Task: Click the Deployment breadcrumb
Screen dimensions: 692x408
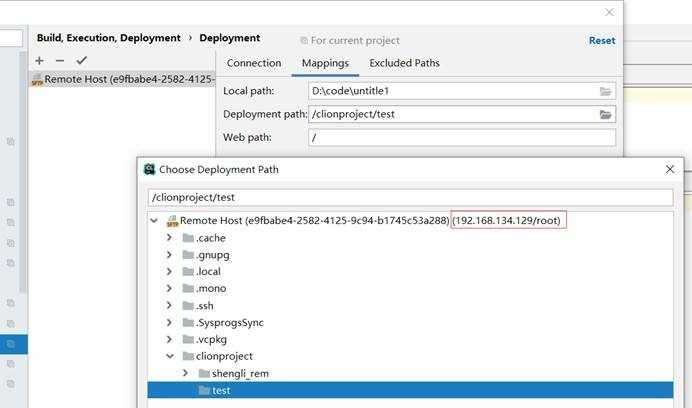Action: pyautogui.click(x=229, y=38)
